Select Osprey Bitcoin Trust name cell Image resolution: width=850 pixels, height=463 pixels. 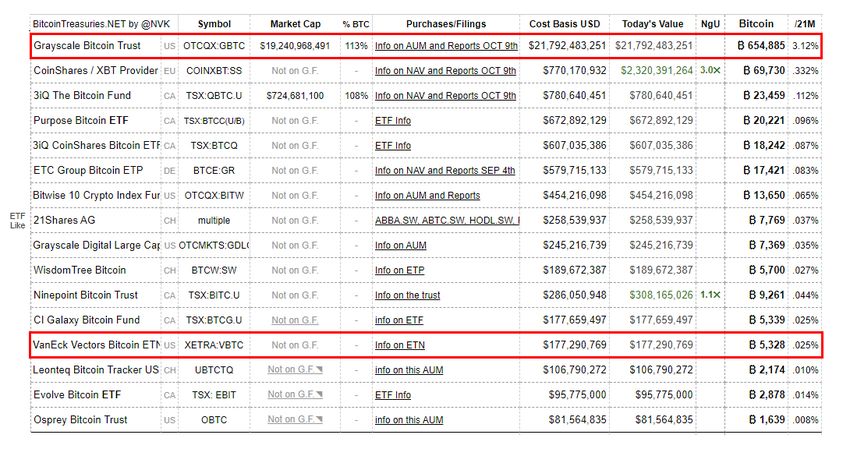click(x=80, y=420)
